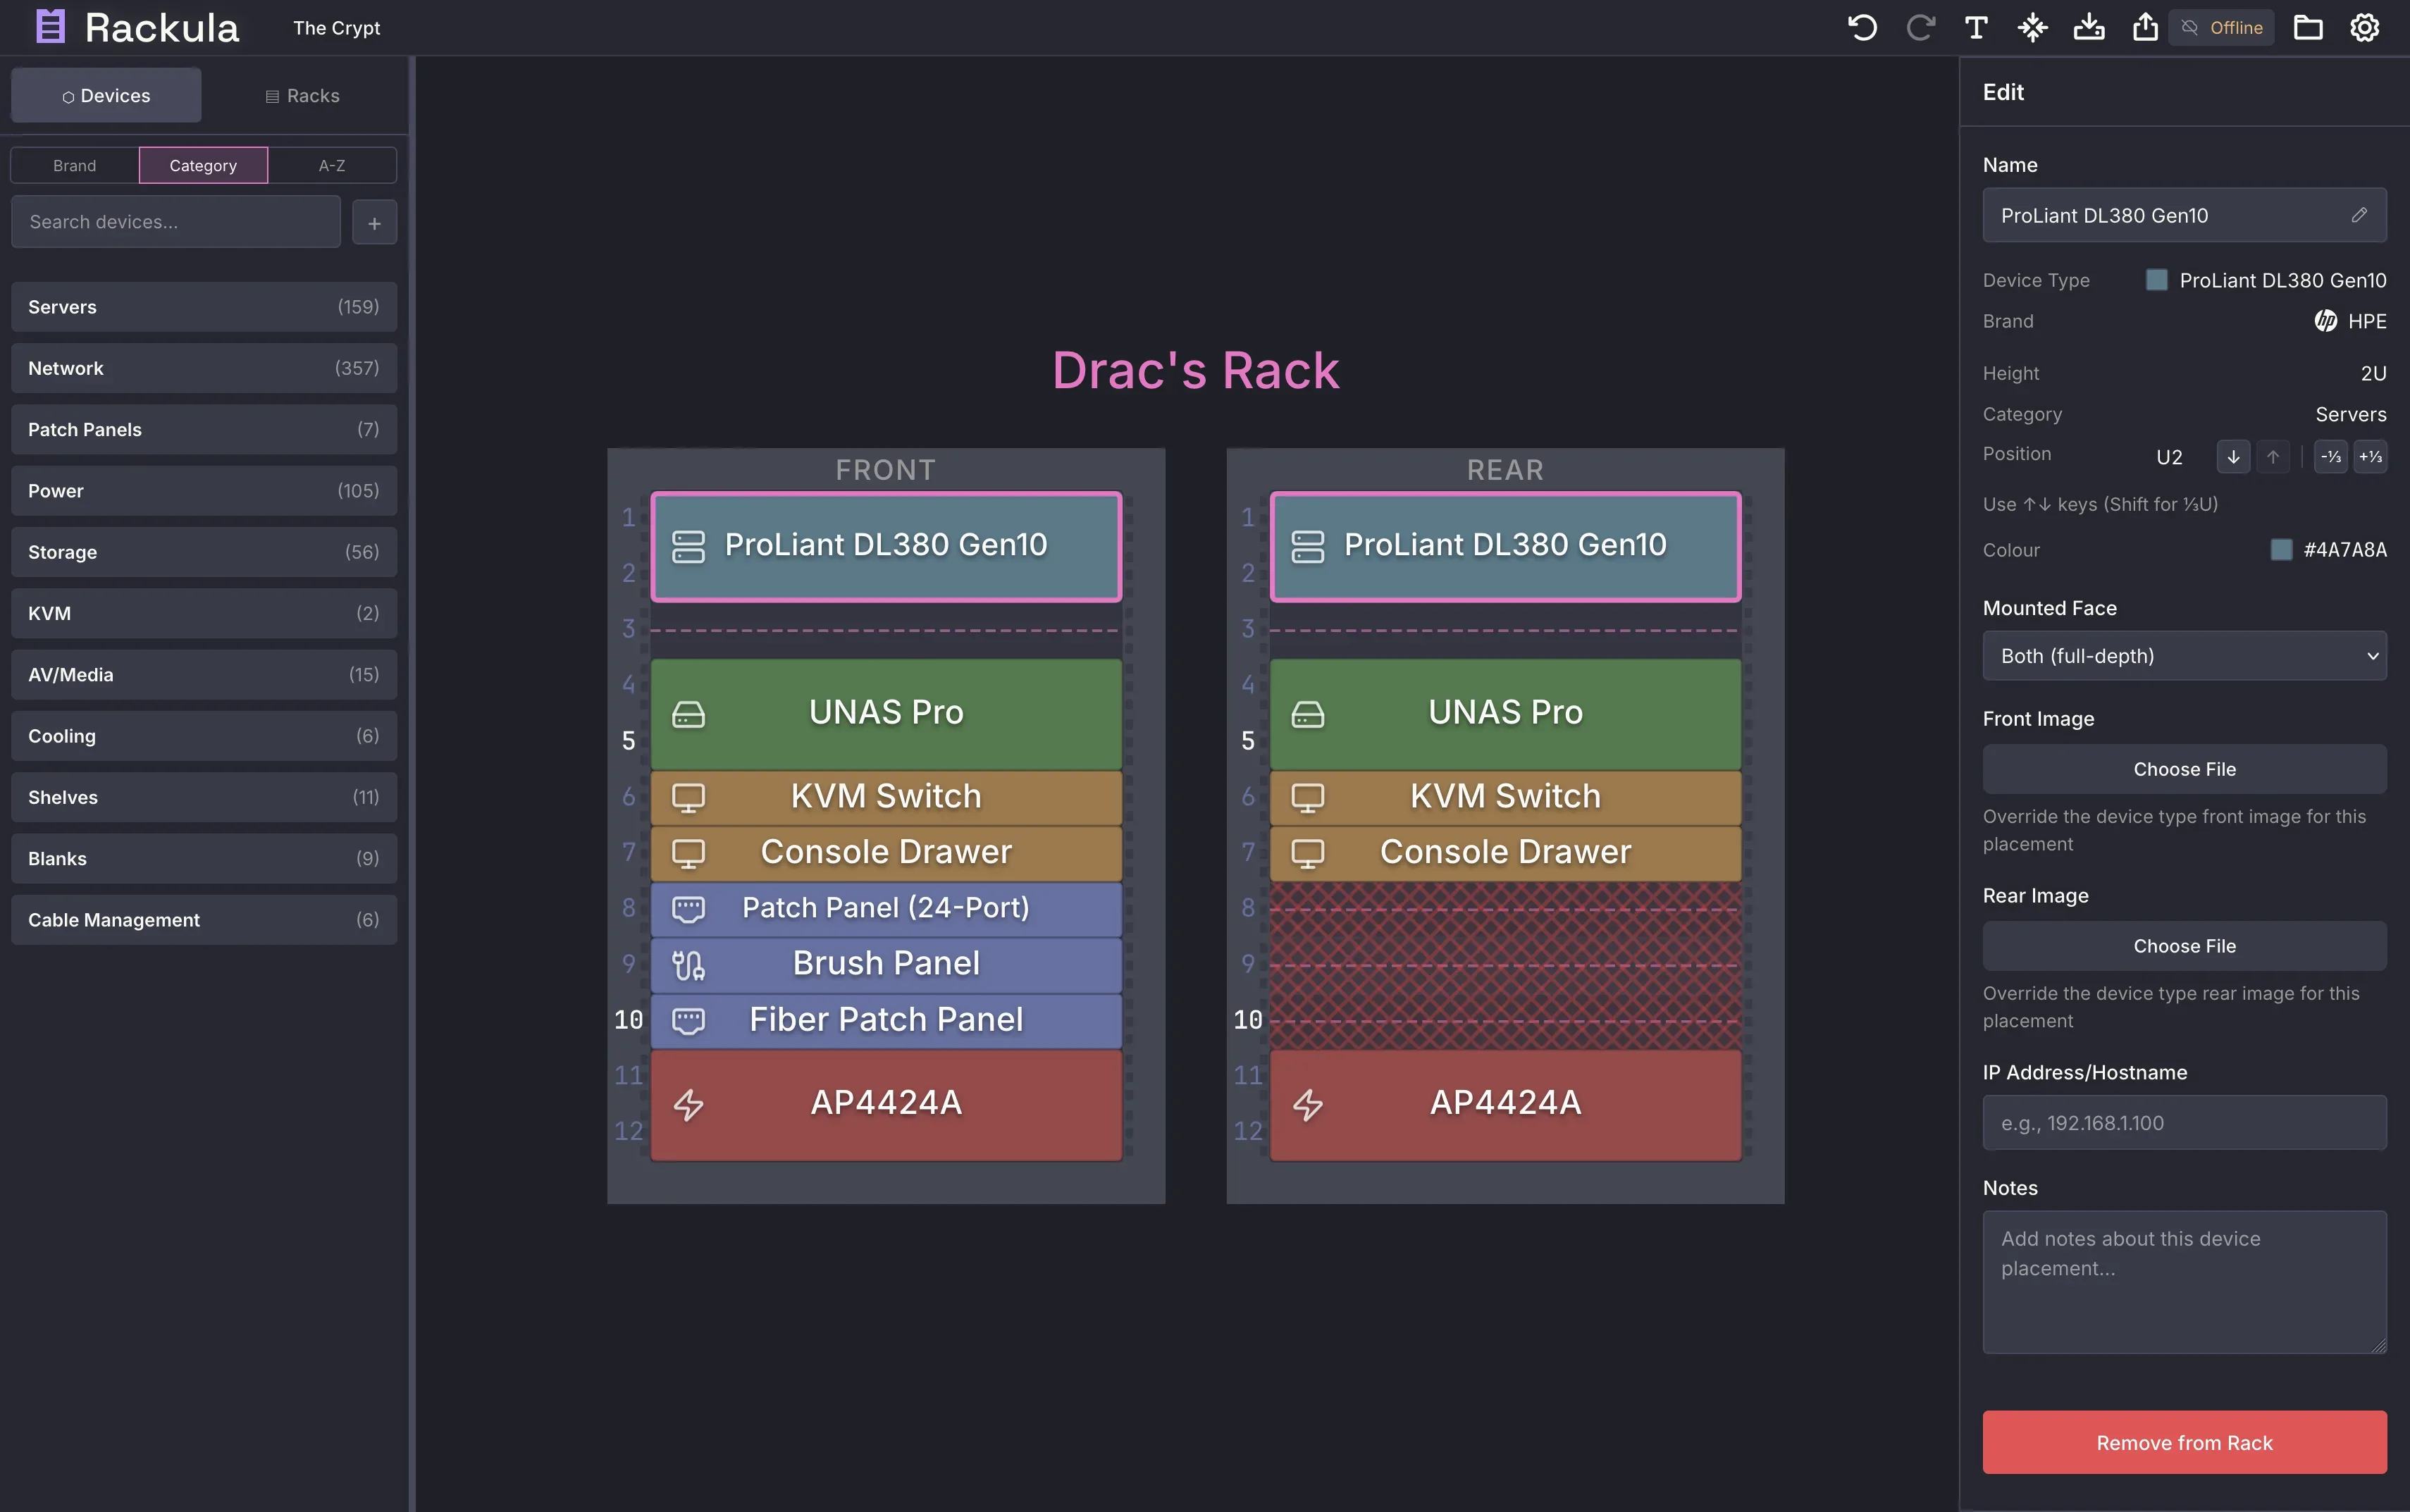This screenshot has width=2410, height=1512.
Task: Click the pencil edit icon in Name field
Action: [2359, 215]
